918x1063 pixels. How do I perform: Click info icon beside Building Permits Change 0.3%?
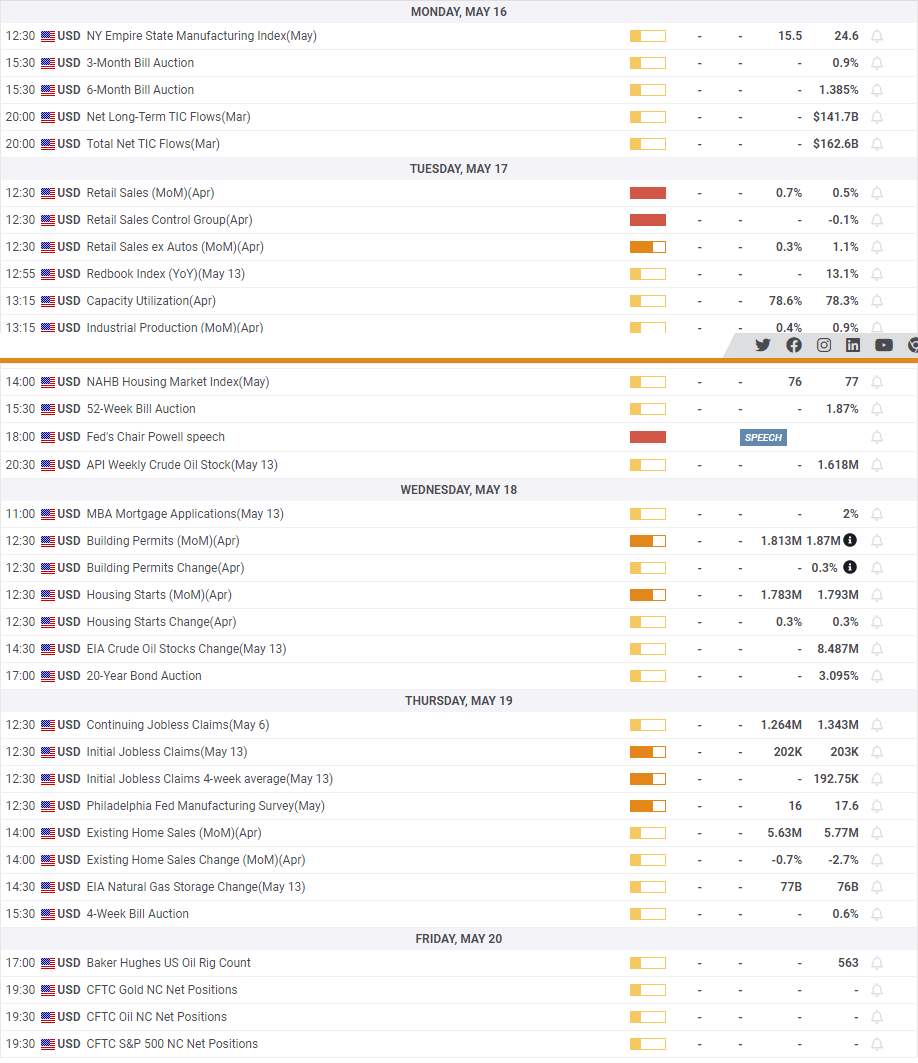(x=850, y=567)
